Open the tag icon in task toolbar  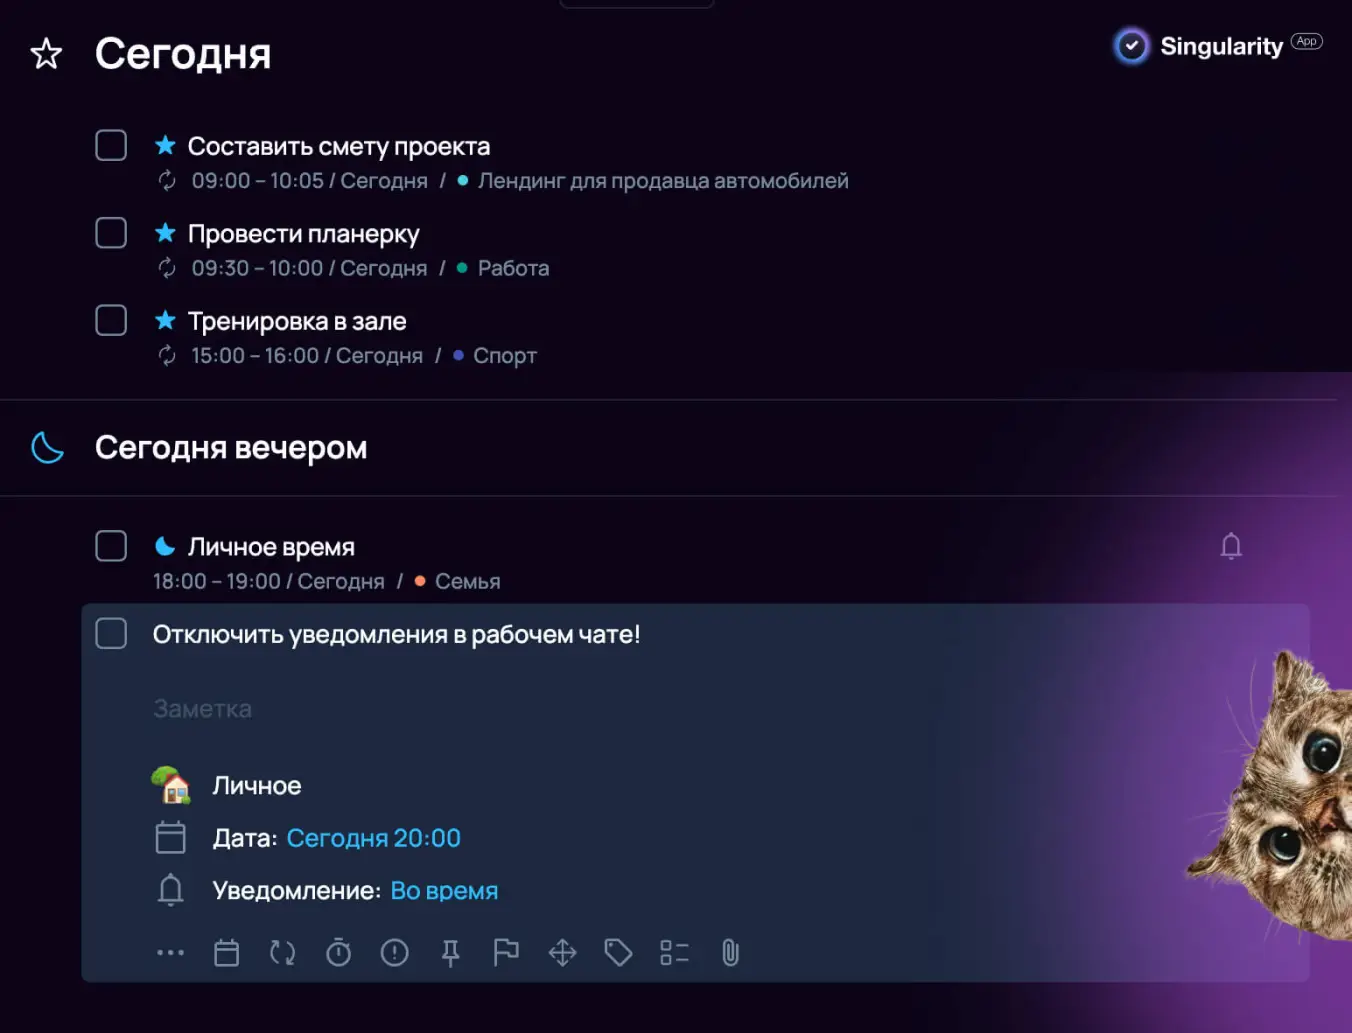click(618, 953)
